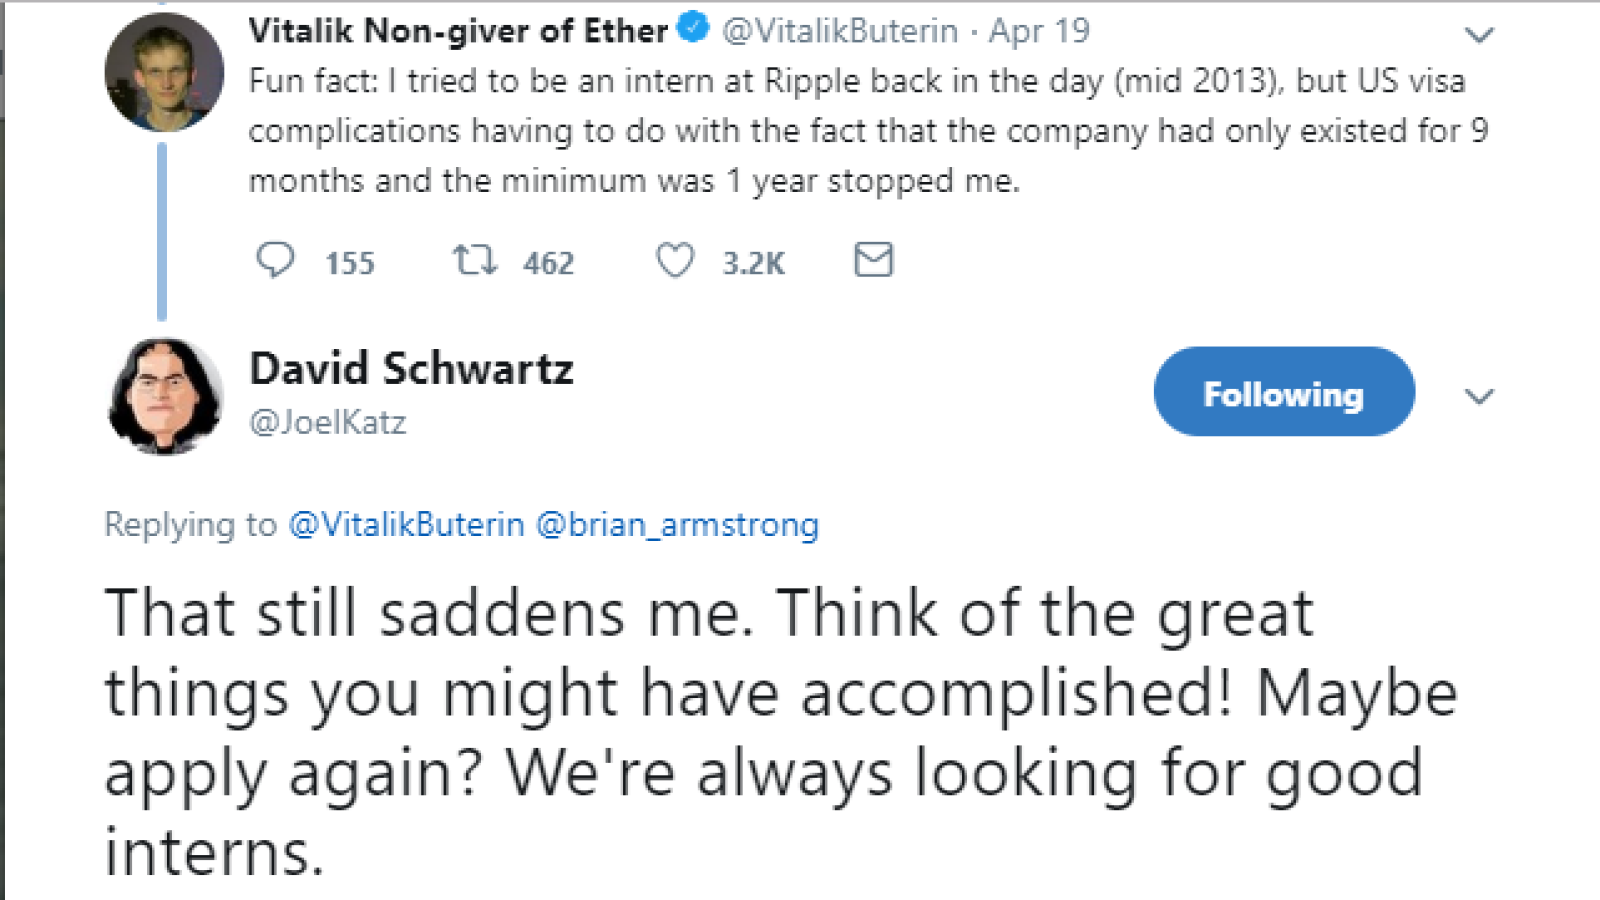Open David Schwartz's avatar image

coord(164,396)
